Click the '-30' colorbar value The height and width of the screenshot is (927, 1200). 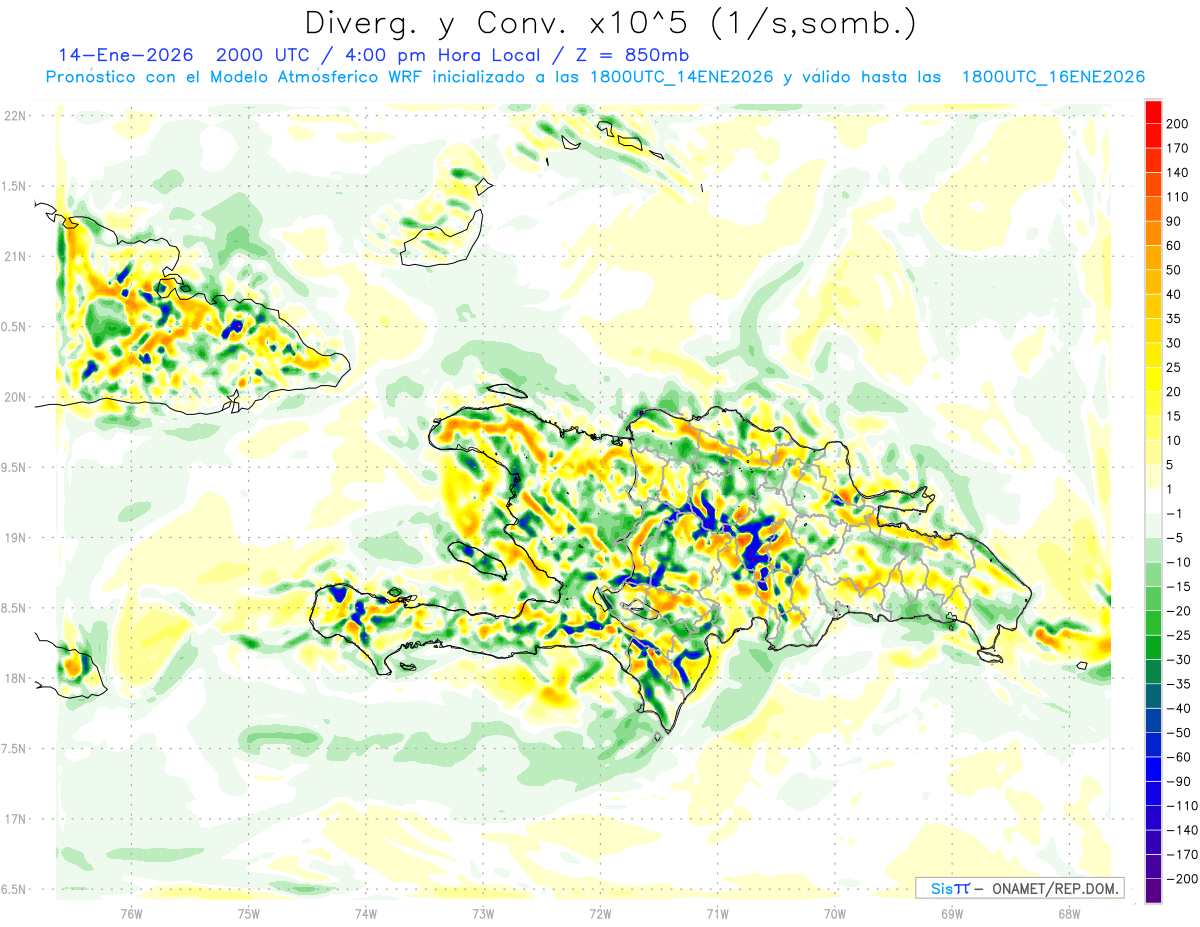[x=1180, y=659]
